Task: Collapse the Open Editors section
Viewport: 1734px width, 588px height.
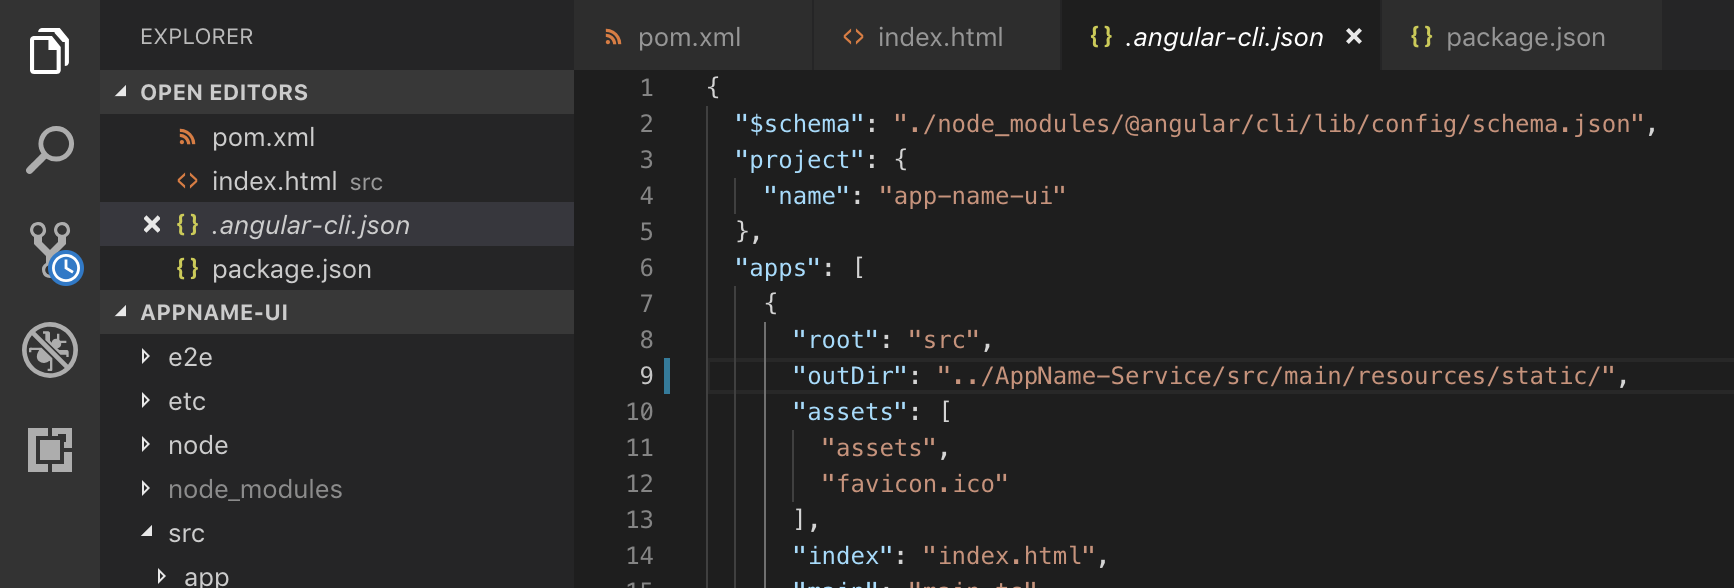Action: [121, 92]
